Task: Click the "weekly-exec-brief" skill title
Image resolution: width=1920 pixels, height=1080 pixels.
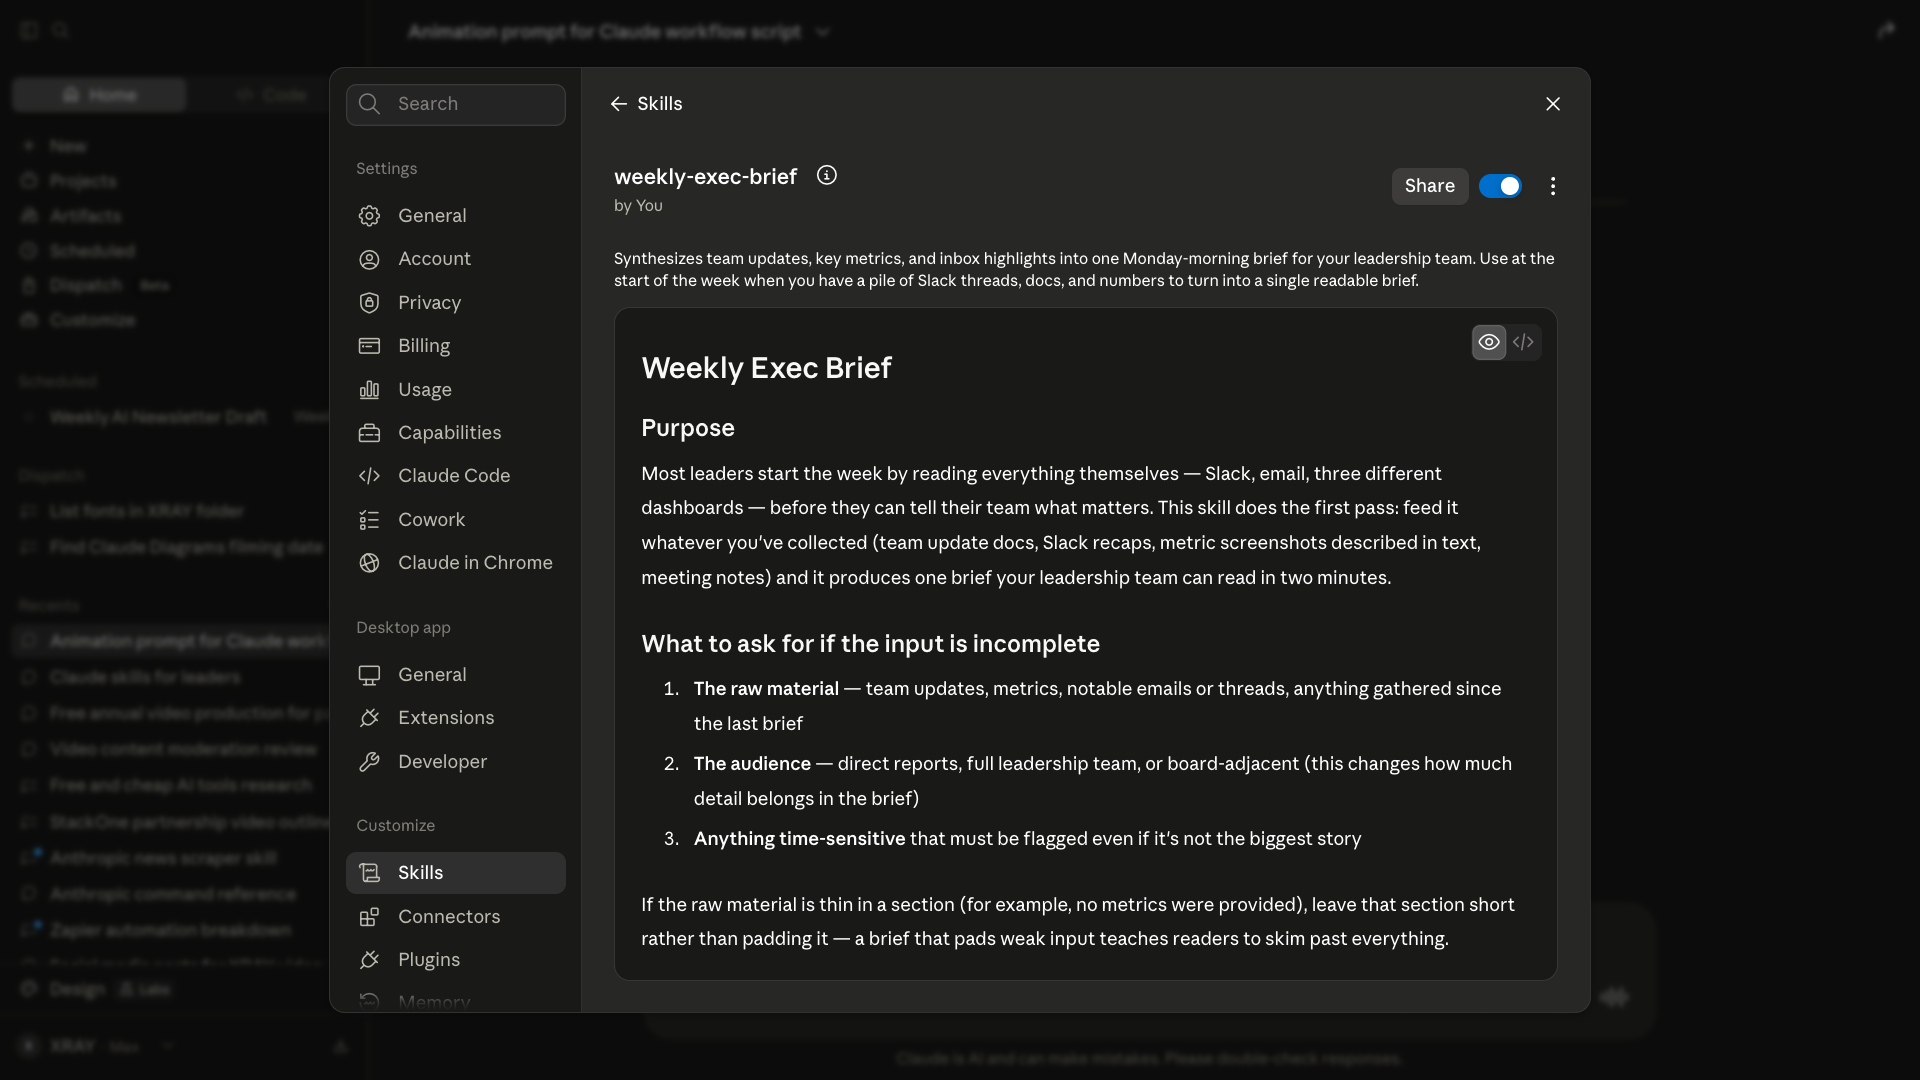Action: click(705, 177)
